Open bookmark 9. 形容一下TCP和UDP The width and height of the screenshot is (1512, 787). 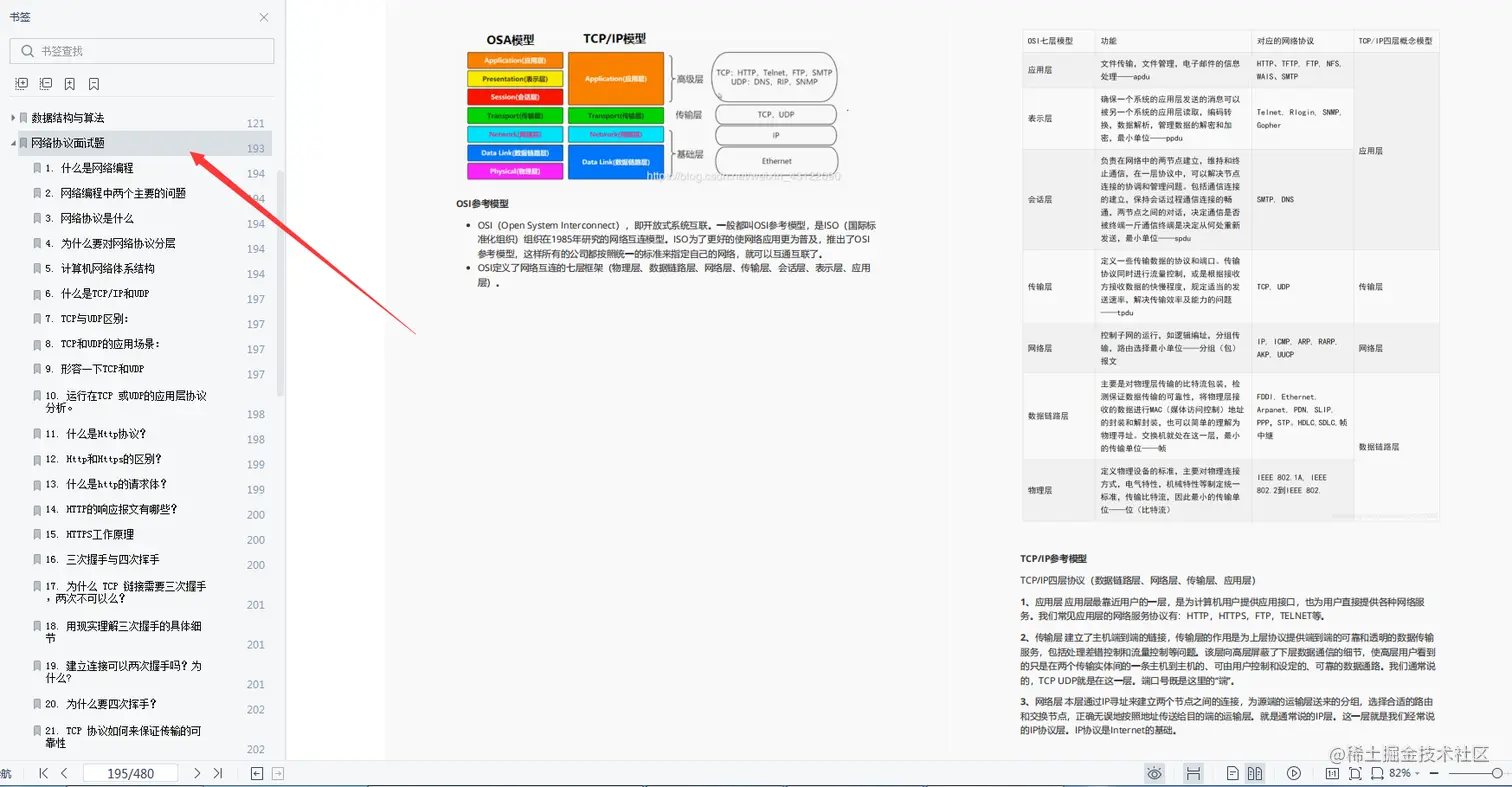[94, 369]
